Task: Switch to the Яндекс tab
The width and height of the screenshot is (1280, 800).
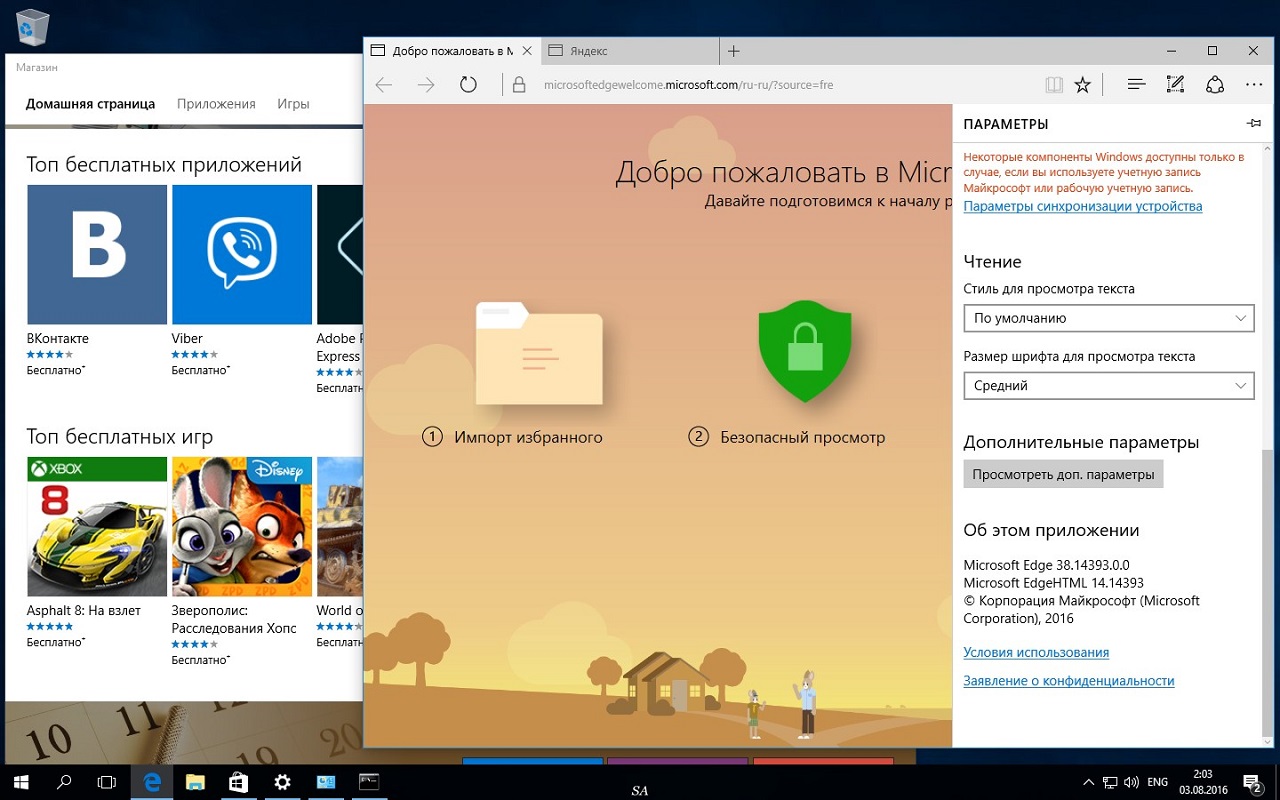Action: (630, 51)
